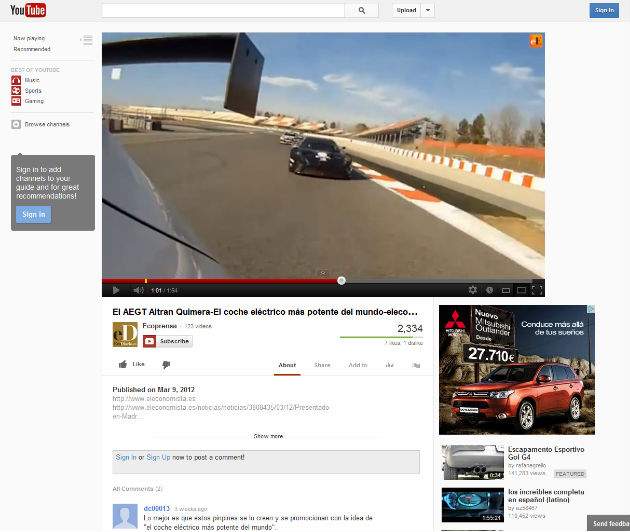Open the uploader channel name link
This screenshot has height=532, width=630.
point(160,326)
